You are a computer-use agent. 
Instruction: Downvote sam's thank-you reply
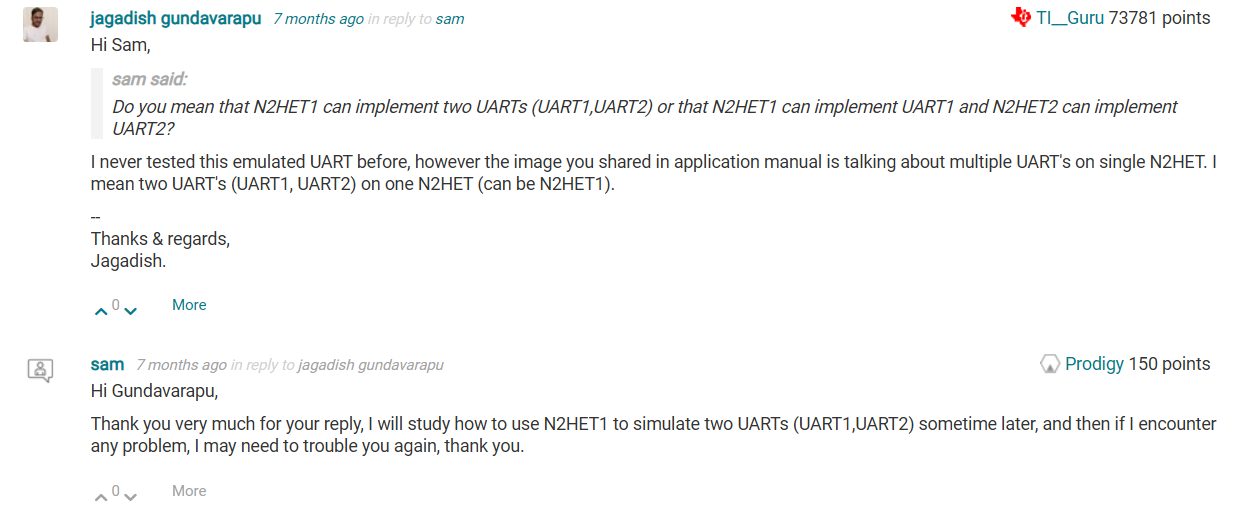coord(130,497)
